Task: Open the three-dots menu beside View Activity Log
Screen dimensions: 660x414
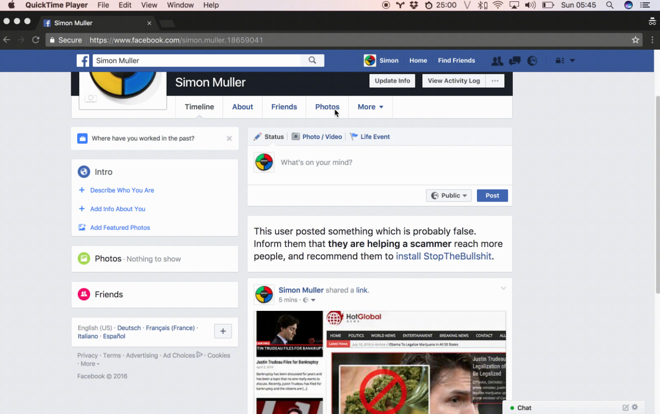Action: point(495,81)
